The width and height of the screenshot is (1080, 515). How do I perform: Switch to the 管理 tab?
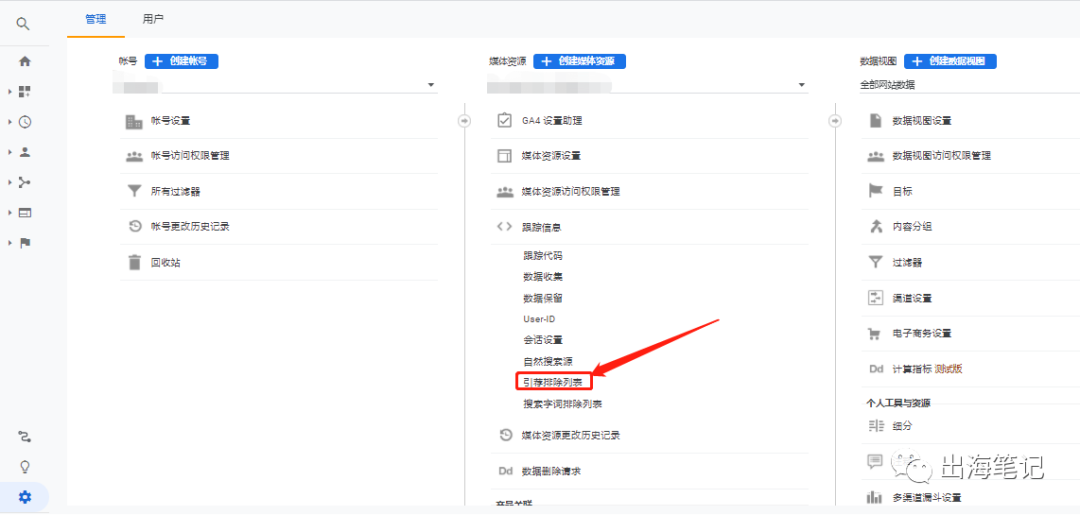(96, 19)
